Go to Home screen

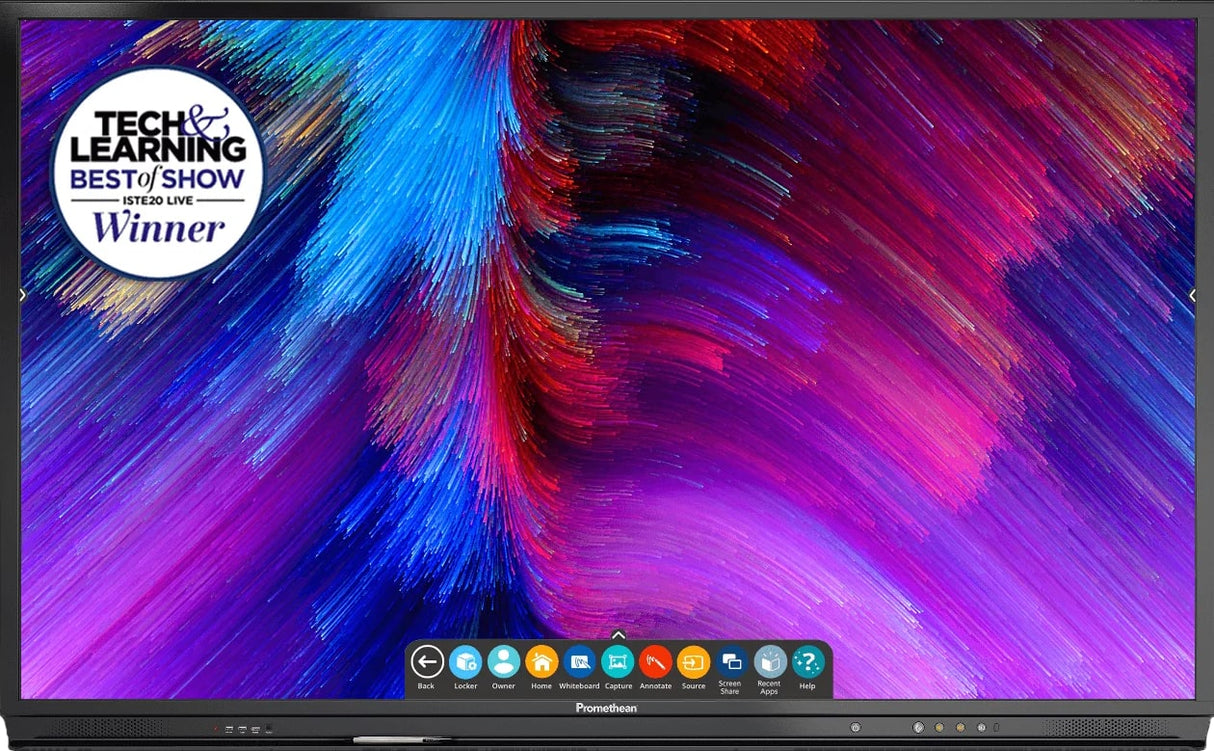coord(541,661)
